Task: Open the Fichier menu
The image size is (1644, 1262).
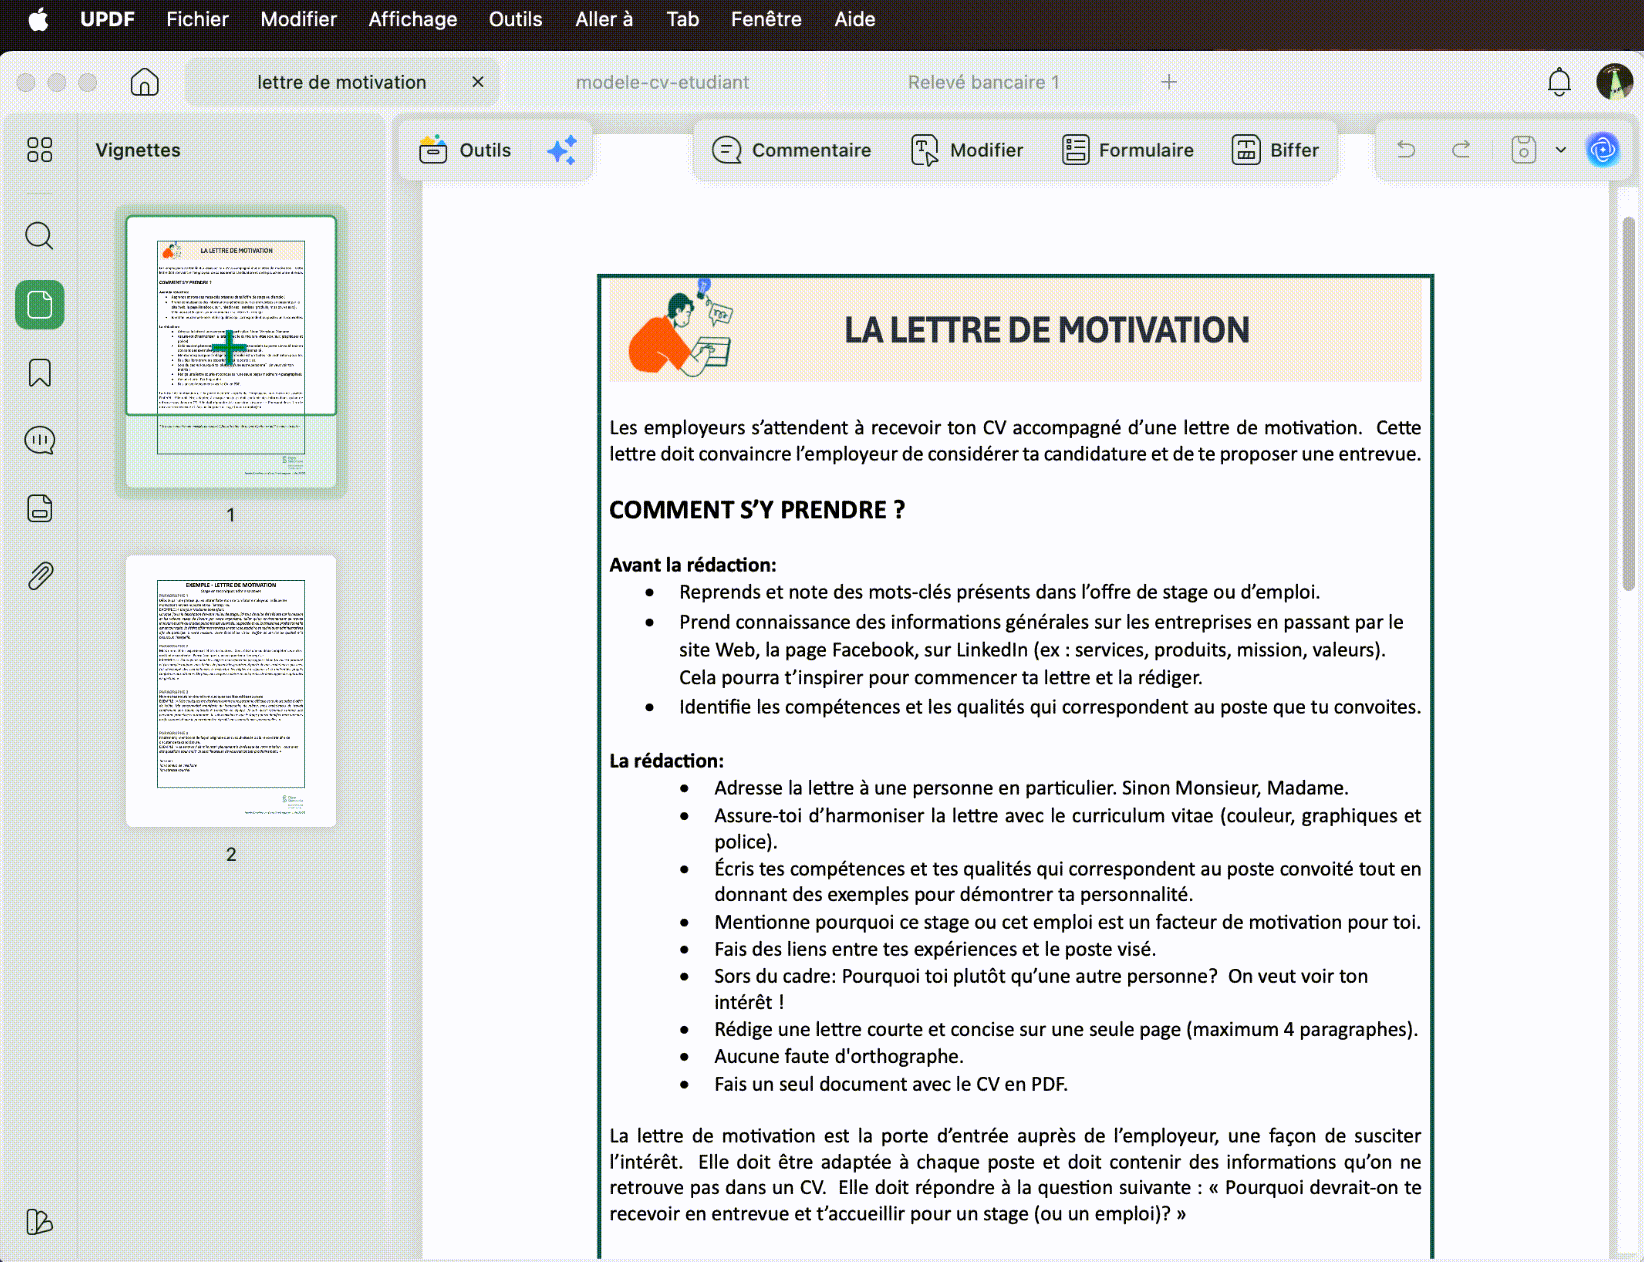Action: click(x=197, y=19)
